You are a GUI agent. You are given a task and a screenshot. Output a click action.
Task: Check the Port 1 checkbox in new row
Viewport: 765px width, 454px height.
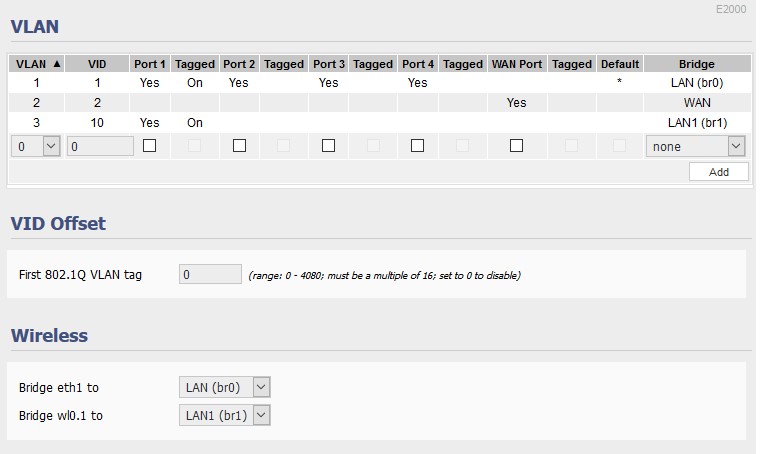(149, 145)
